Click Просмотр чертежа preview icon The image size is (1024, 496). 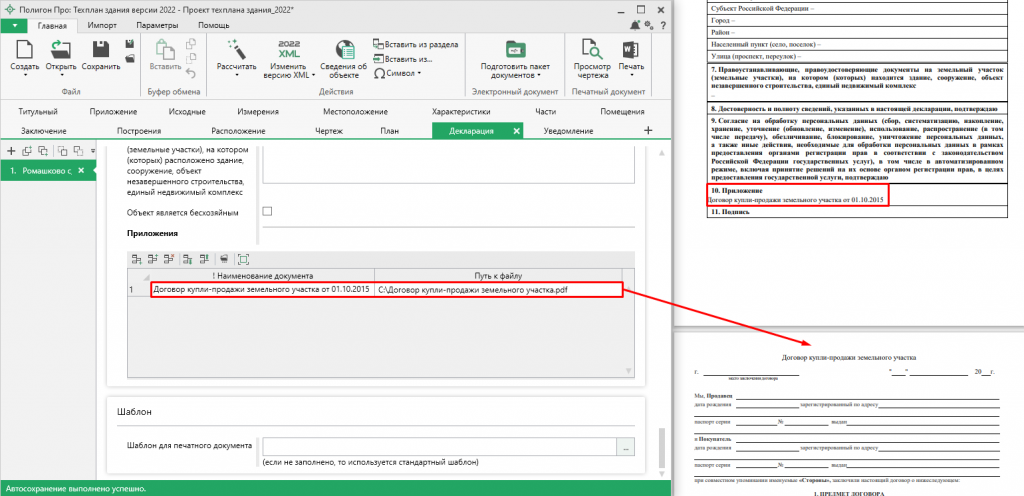pyautogui.click(x=591, y=50)
